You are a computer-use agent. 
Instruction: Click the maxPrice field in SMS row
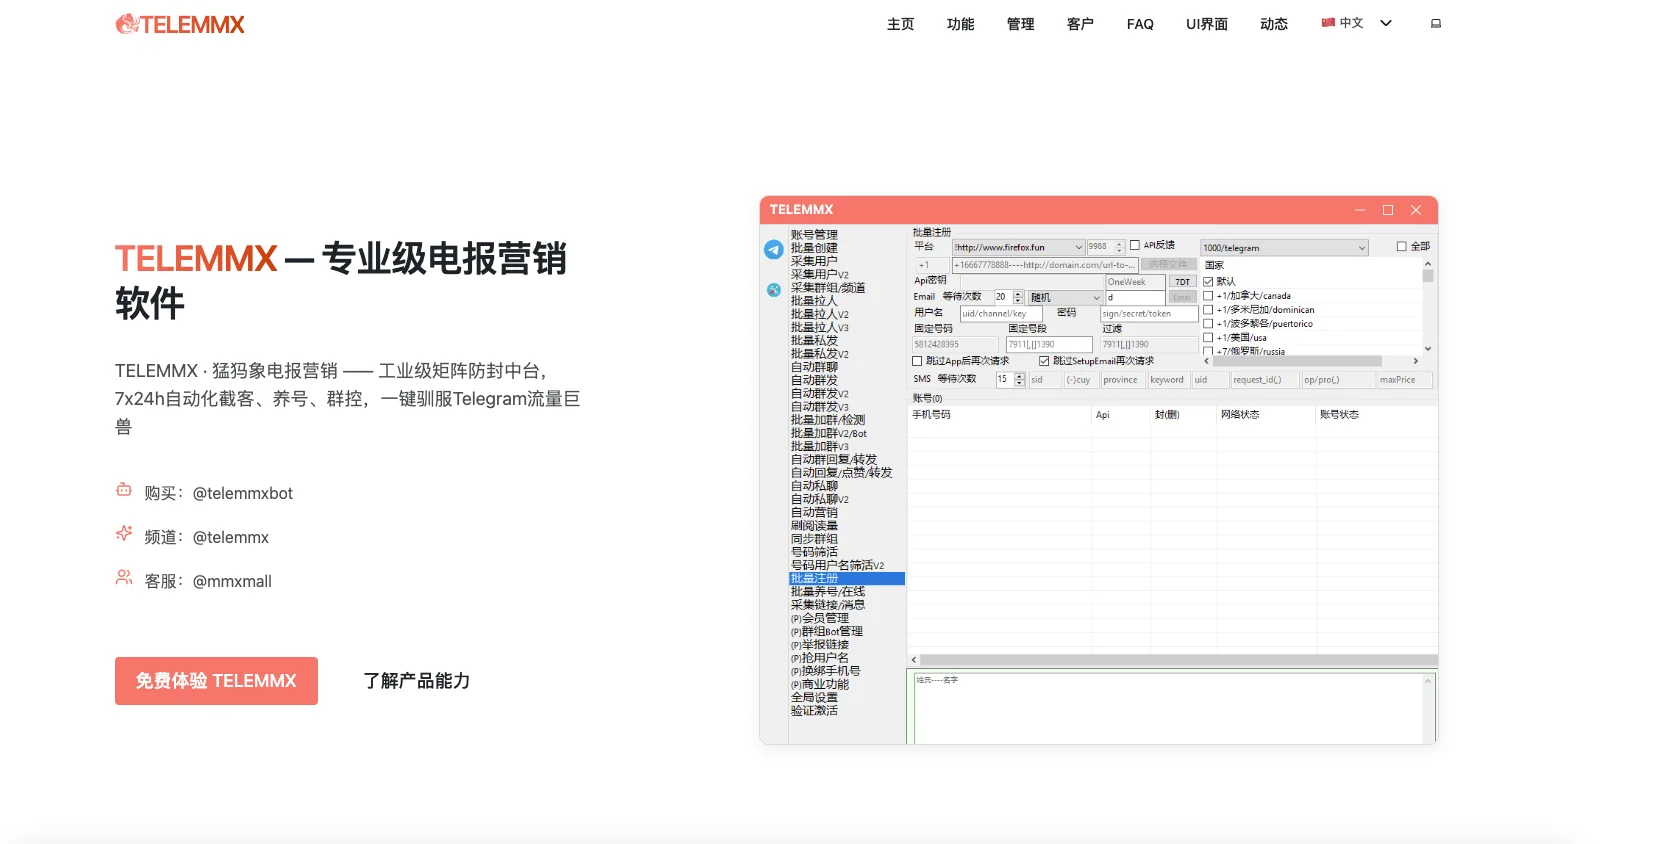click(x=1404, y=380)
